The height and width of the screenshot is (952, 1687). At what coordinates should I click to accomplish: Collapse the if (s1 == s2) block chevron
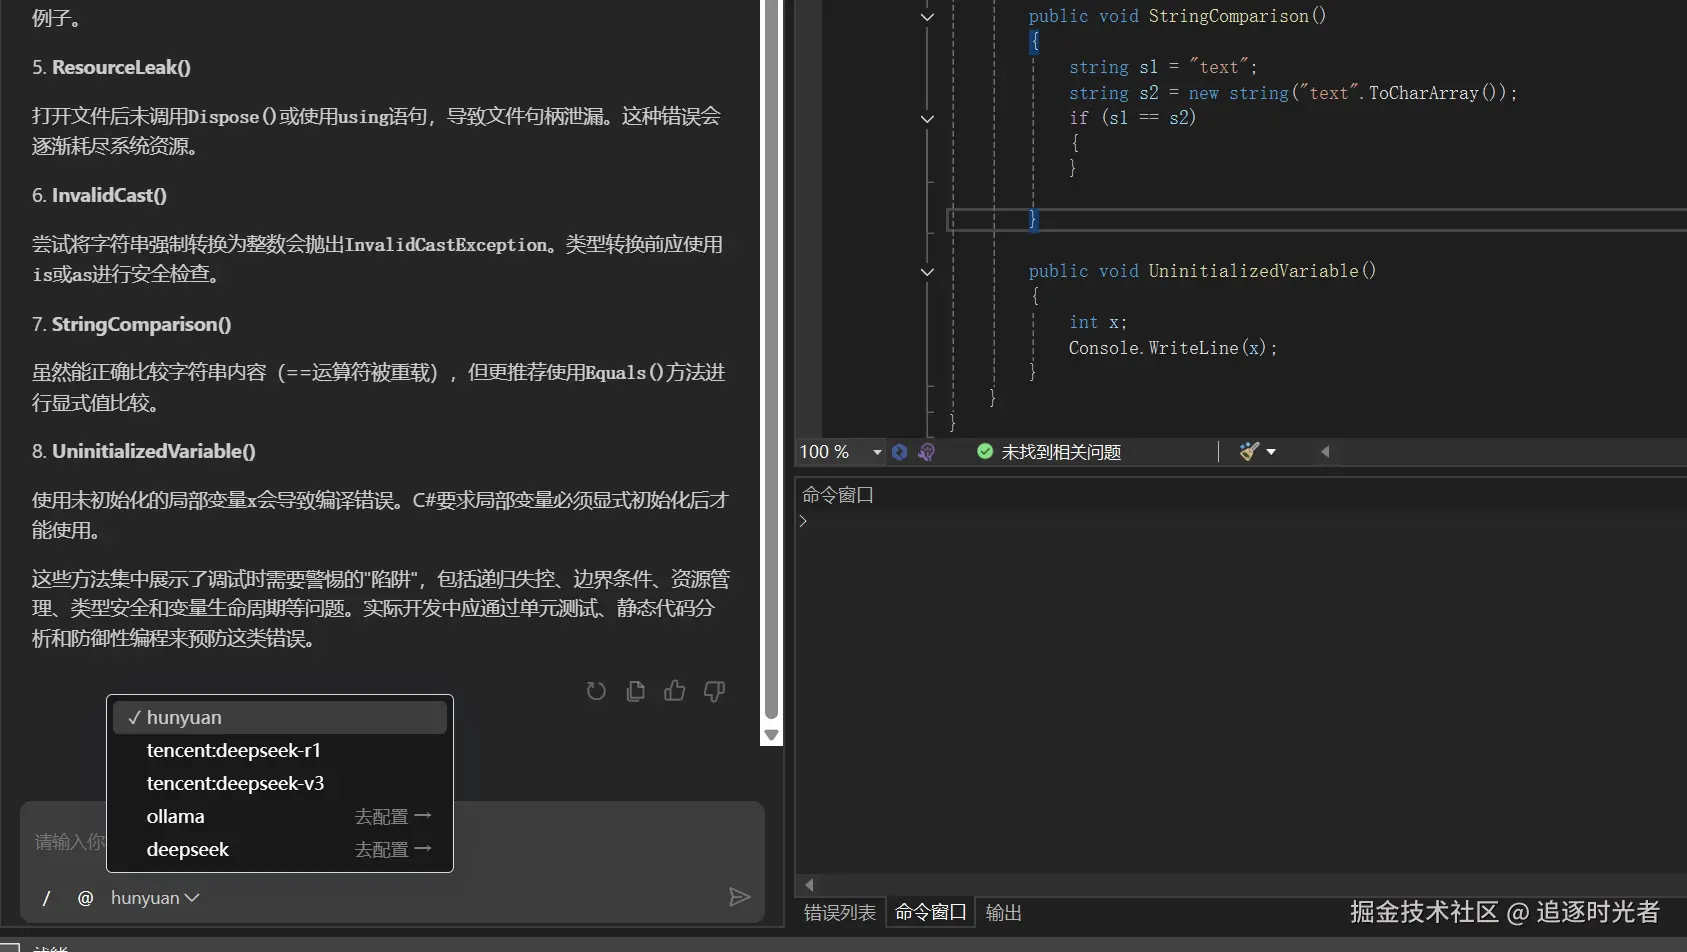tap(927, 119)
